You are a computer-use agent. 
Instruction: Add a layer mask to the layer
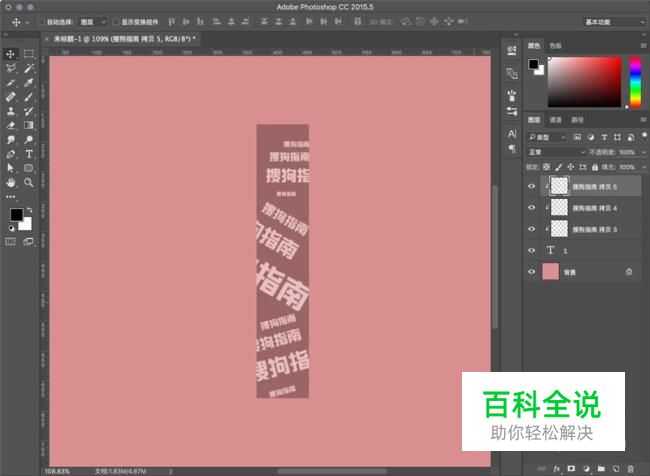571,469
